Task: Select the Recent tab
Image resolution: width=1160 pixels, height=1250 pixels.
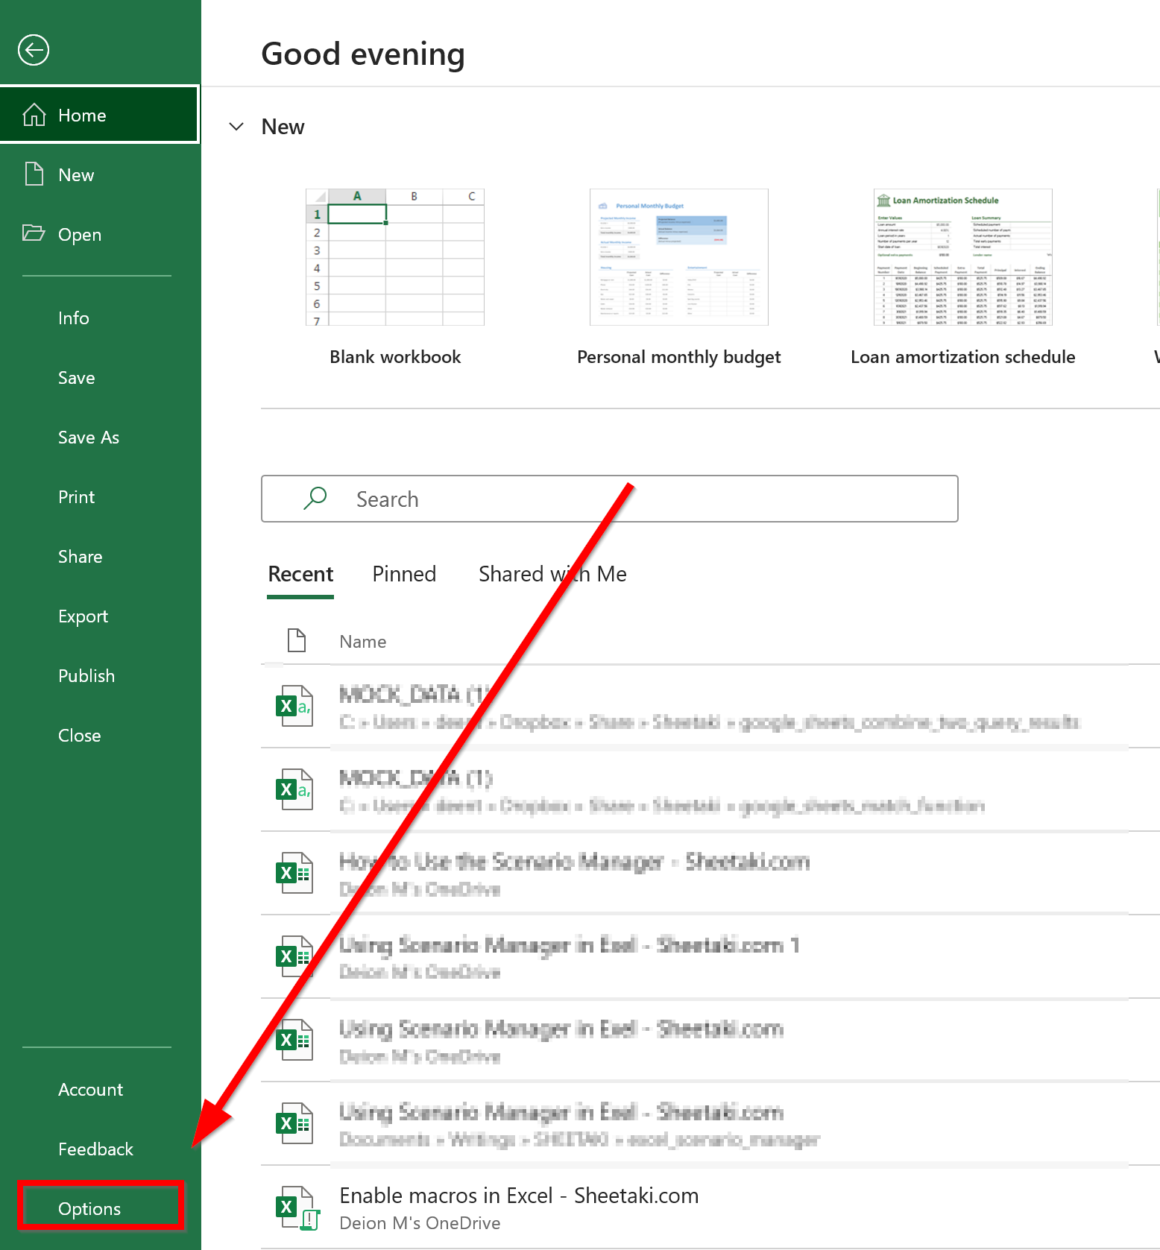Action: tap(300, 574)
